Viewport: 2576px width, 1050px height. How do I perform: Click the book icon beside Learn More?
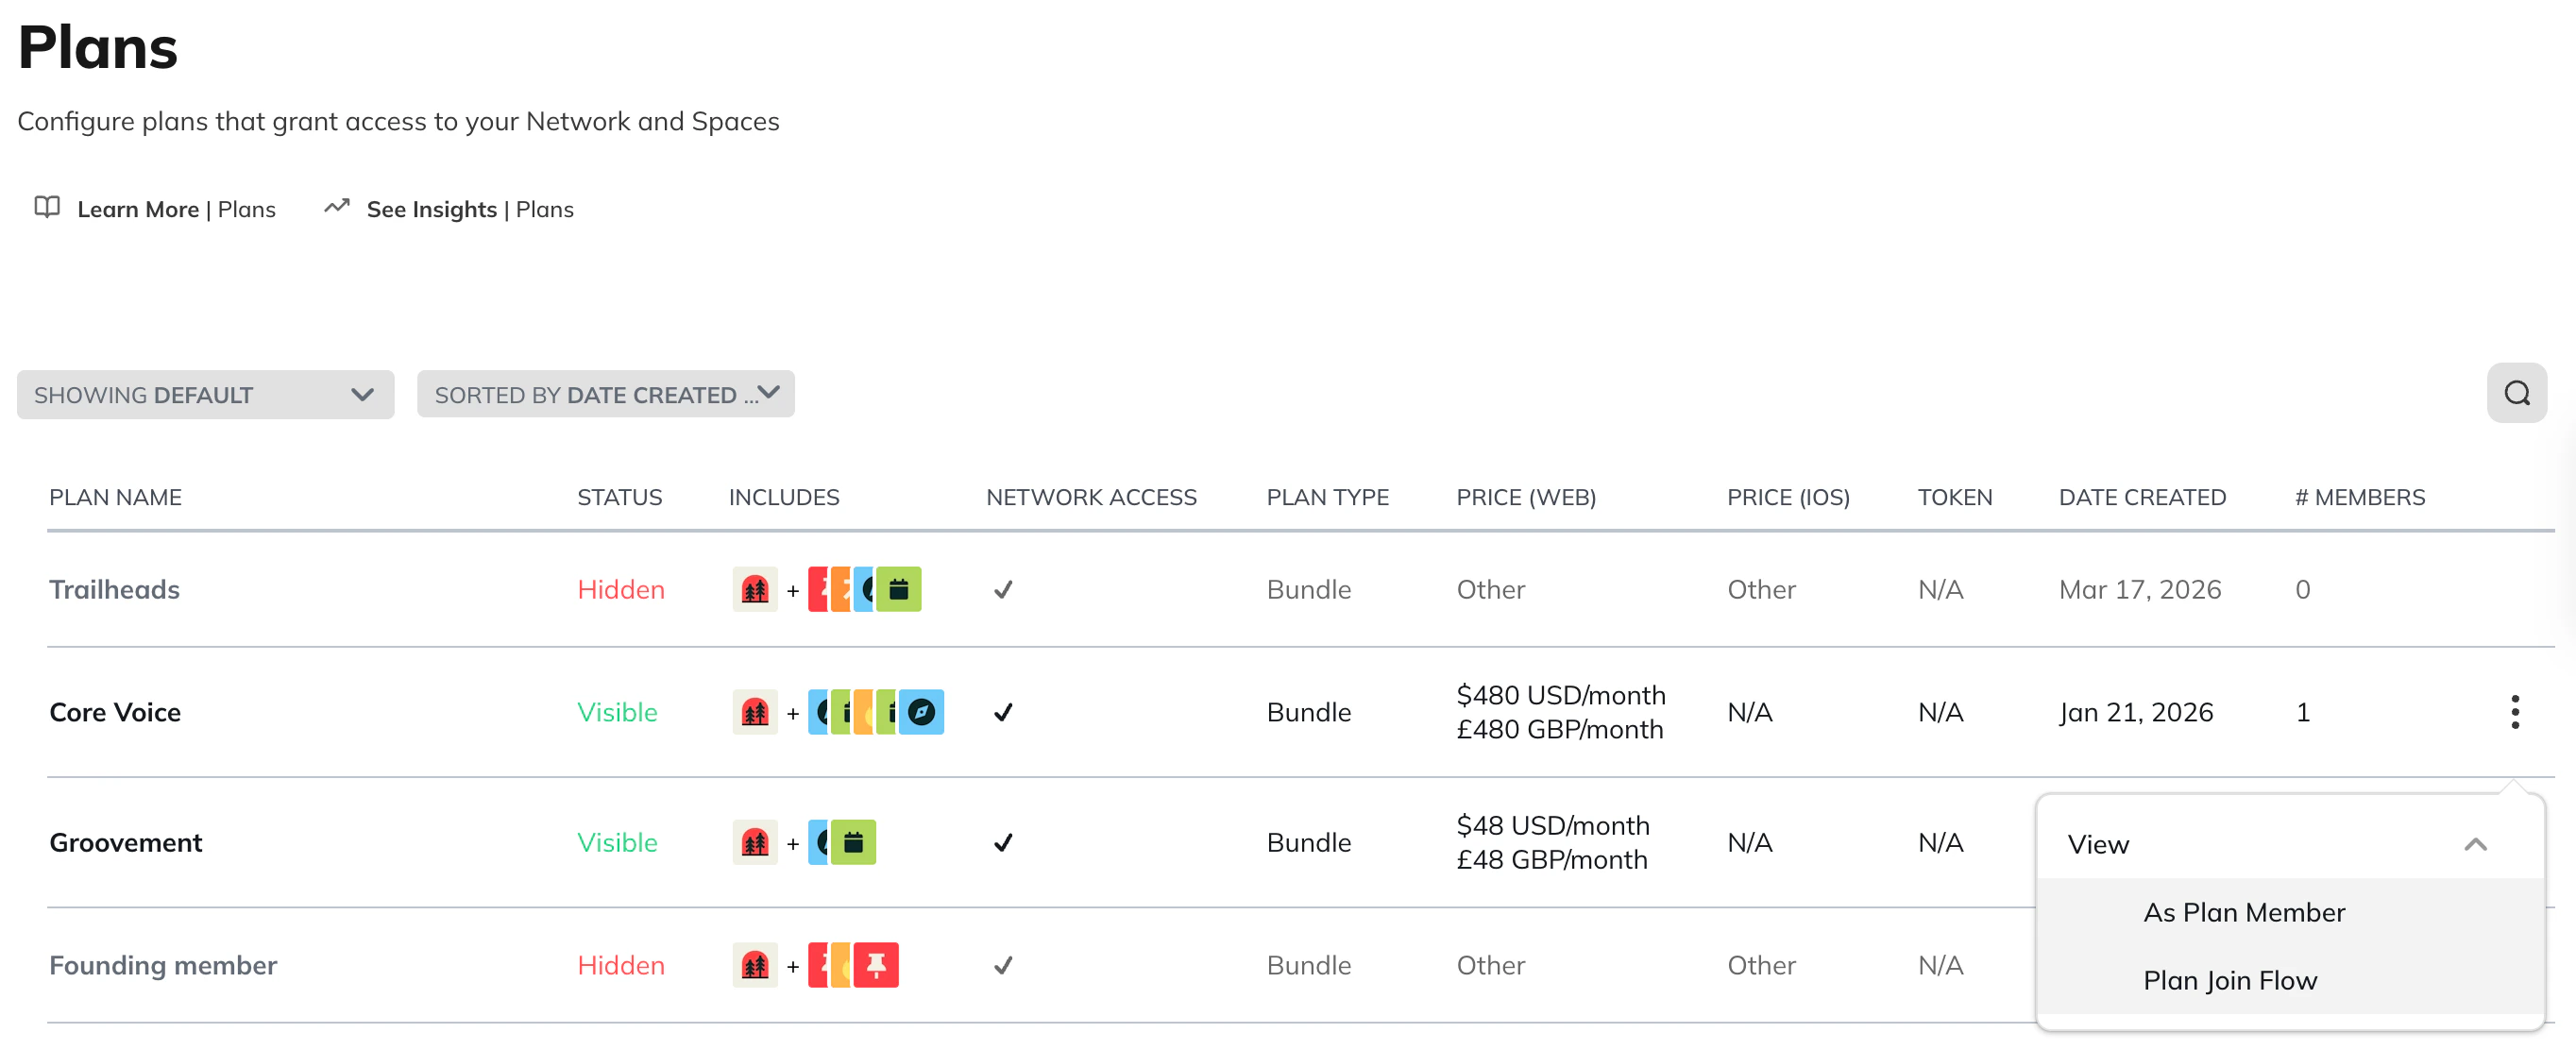[x=47, y=208]
